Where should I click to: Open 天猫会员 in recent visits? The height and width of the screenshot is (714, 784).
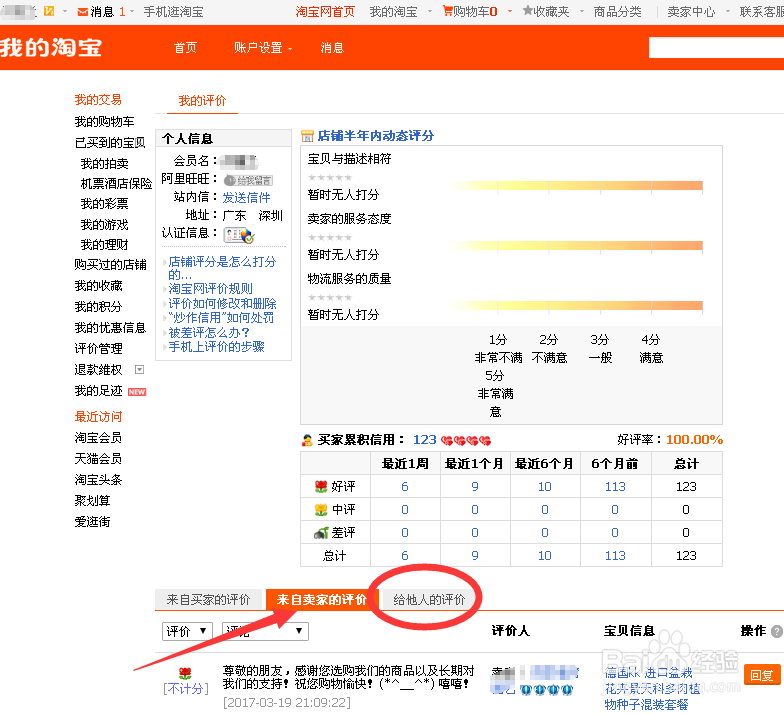98,458
